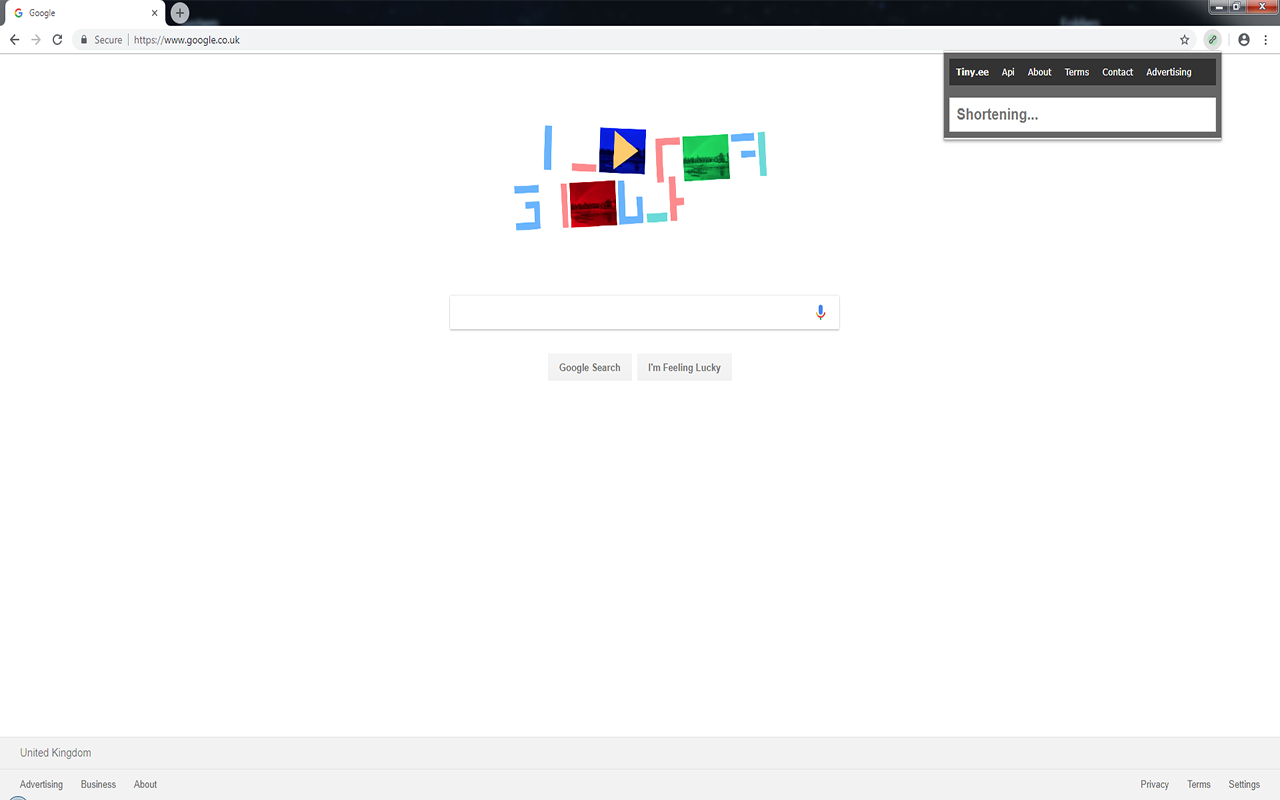Reload the page with the refresh icon

pyautogui.click(x=57, y=40)
